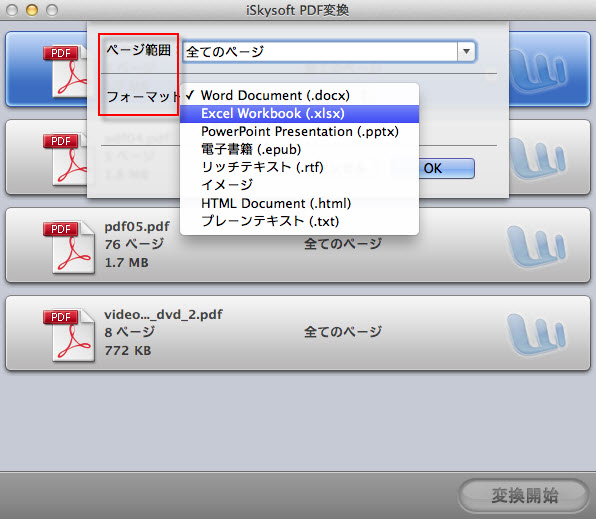This screenshot has width=596, height=519.
Task: Choose リッチテキスト (.rtf) format
Action: [300, 167]
